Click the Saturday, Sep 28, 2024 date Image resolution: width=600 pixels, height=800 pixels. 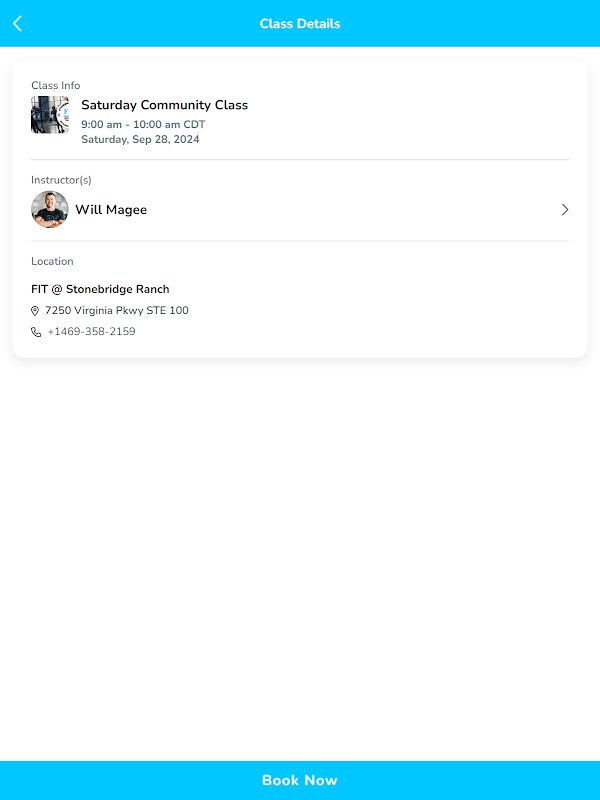click(140, 140)
